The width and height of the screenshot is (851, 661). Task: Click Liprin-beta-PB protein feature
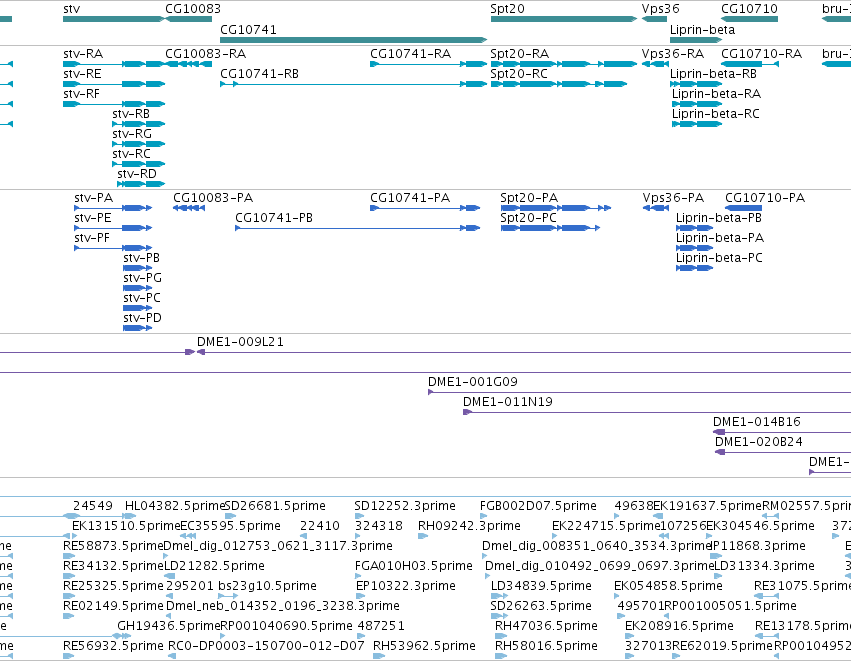coord(695,228)
